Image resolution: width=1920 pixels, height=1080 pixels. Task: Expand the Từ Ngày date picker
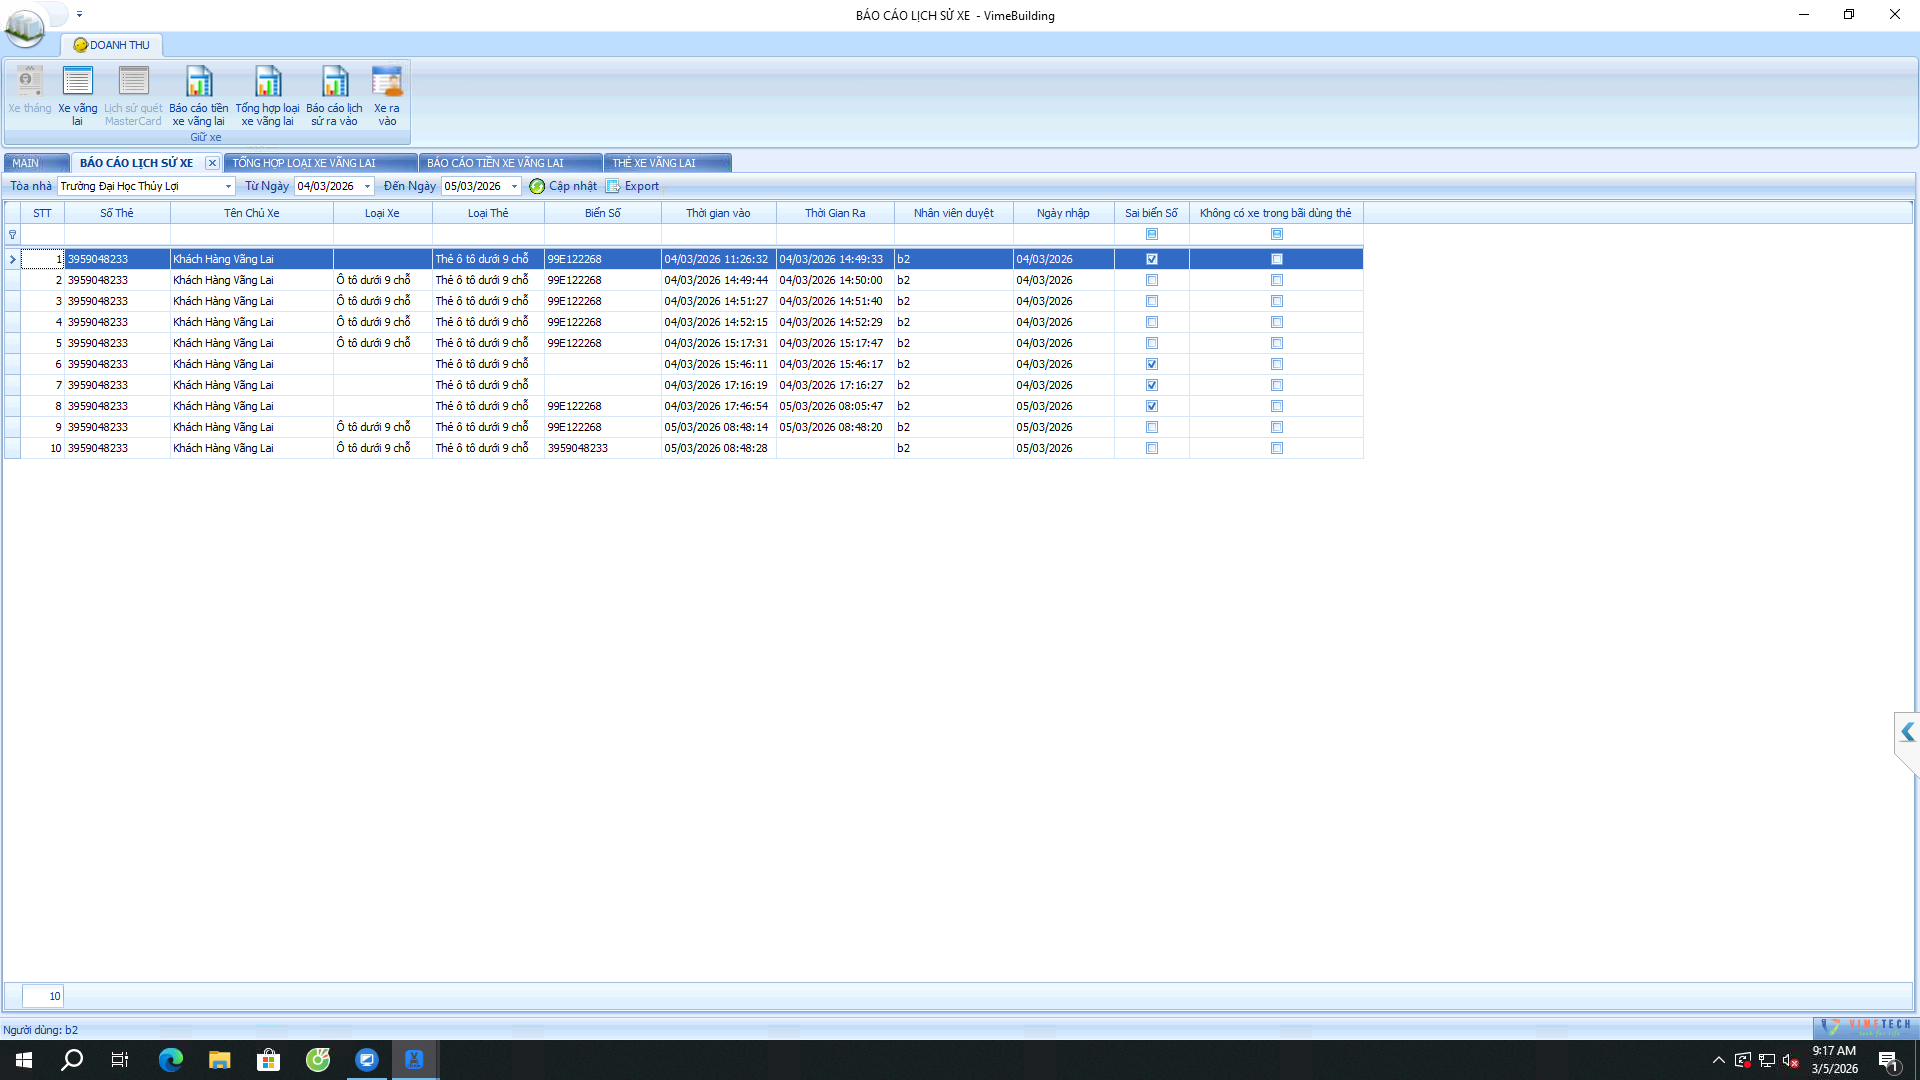[x=367, y=187]
